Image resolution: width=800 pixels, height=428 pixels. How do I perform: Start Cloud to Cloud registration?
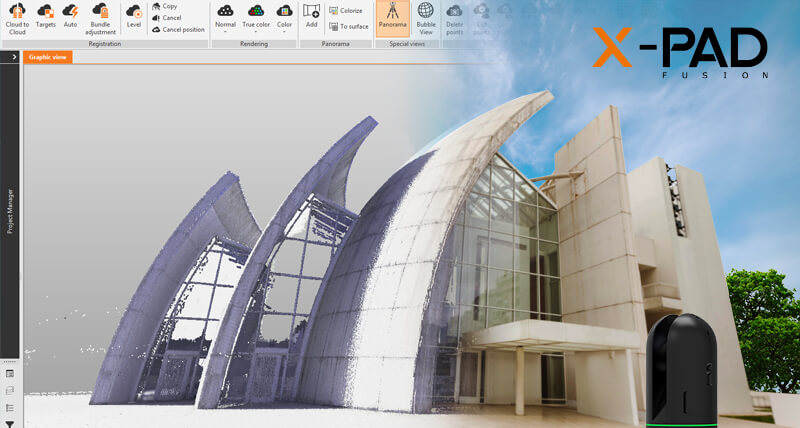pos(17,19)
